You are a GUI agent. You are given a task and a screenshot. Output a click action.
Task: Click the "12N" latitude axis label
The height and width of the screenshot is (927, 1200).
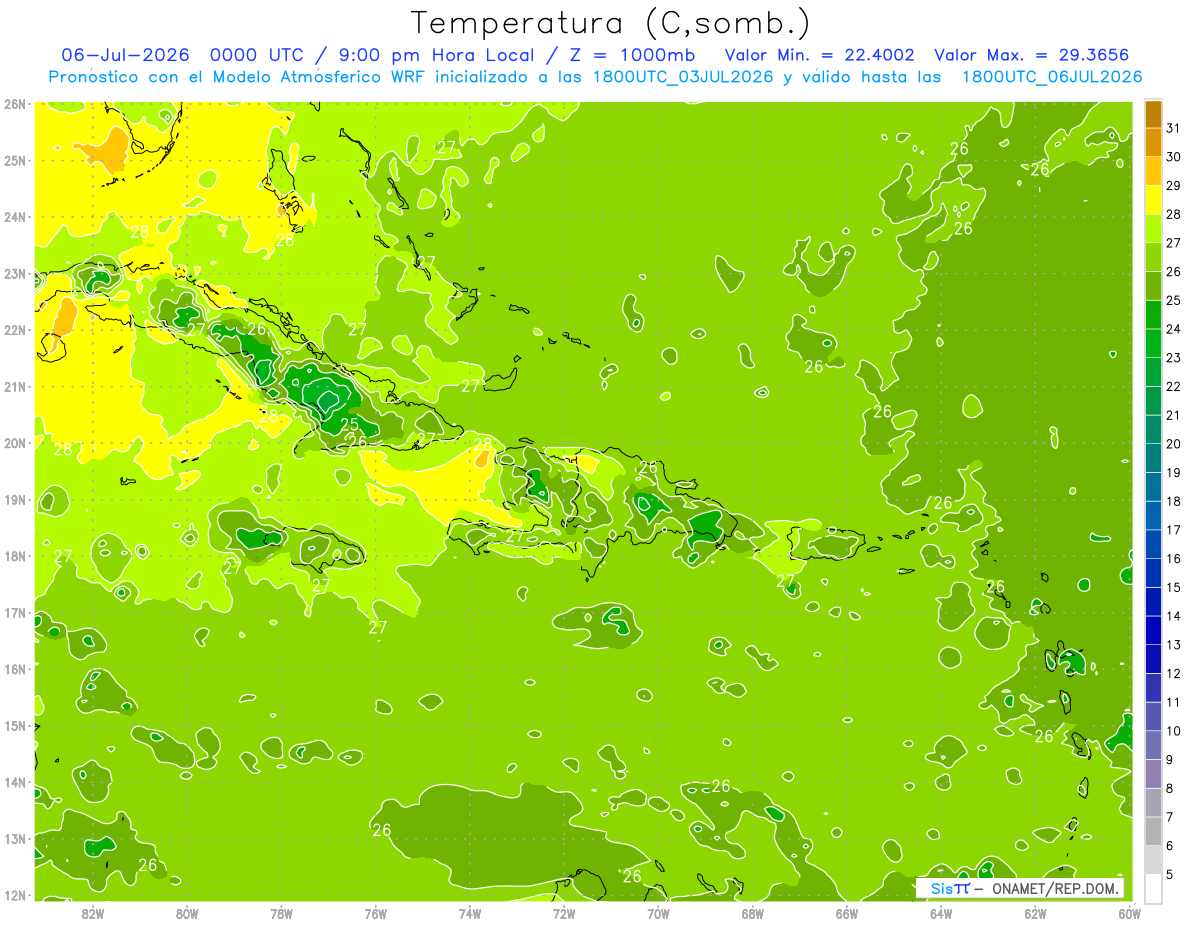14,895
